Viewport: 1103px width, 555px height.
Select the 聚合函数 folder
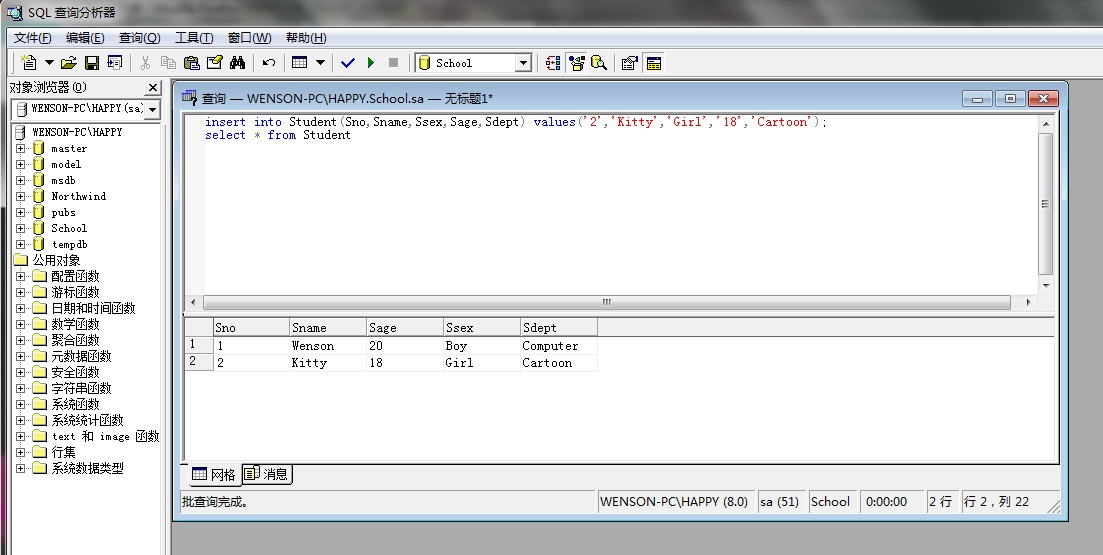pyautogui.click(x=75, y=340)
